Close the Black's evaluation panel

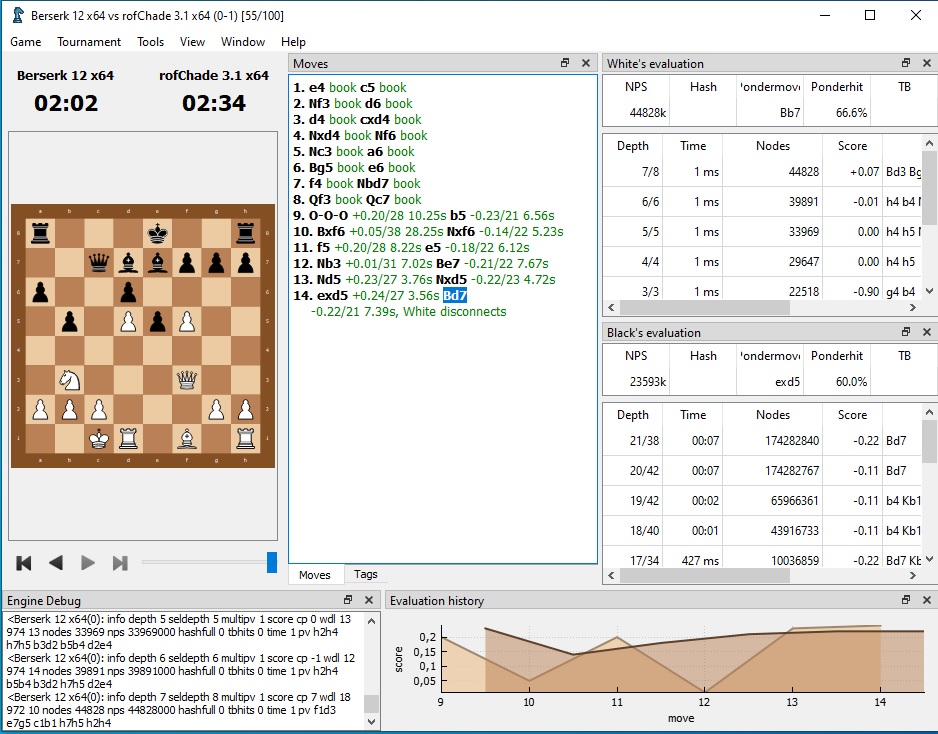click(927, 332)
